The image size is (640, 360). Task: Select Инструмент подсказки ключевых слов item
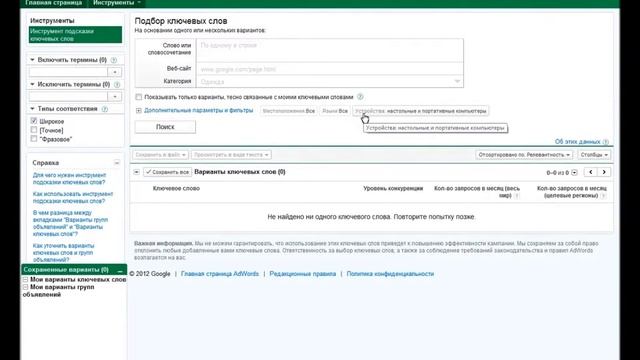click(76, 35)
